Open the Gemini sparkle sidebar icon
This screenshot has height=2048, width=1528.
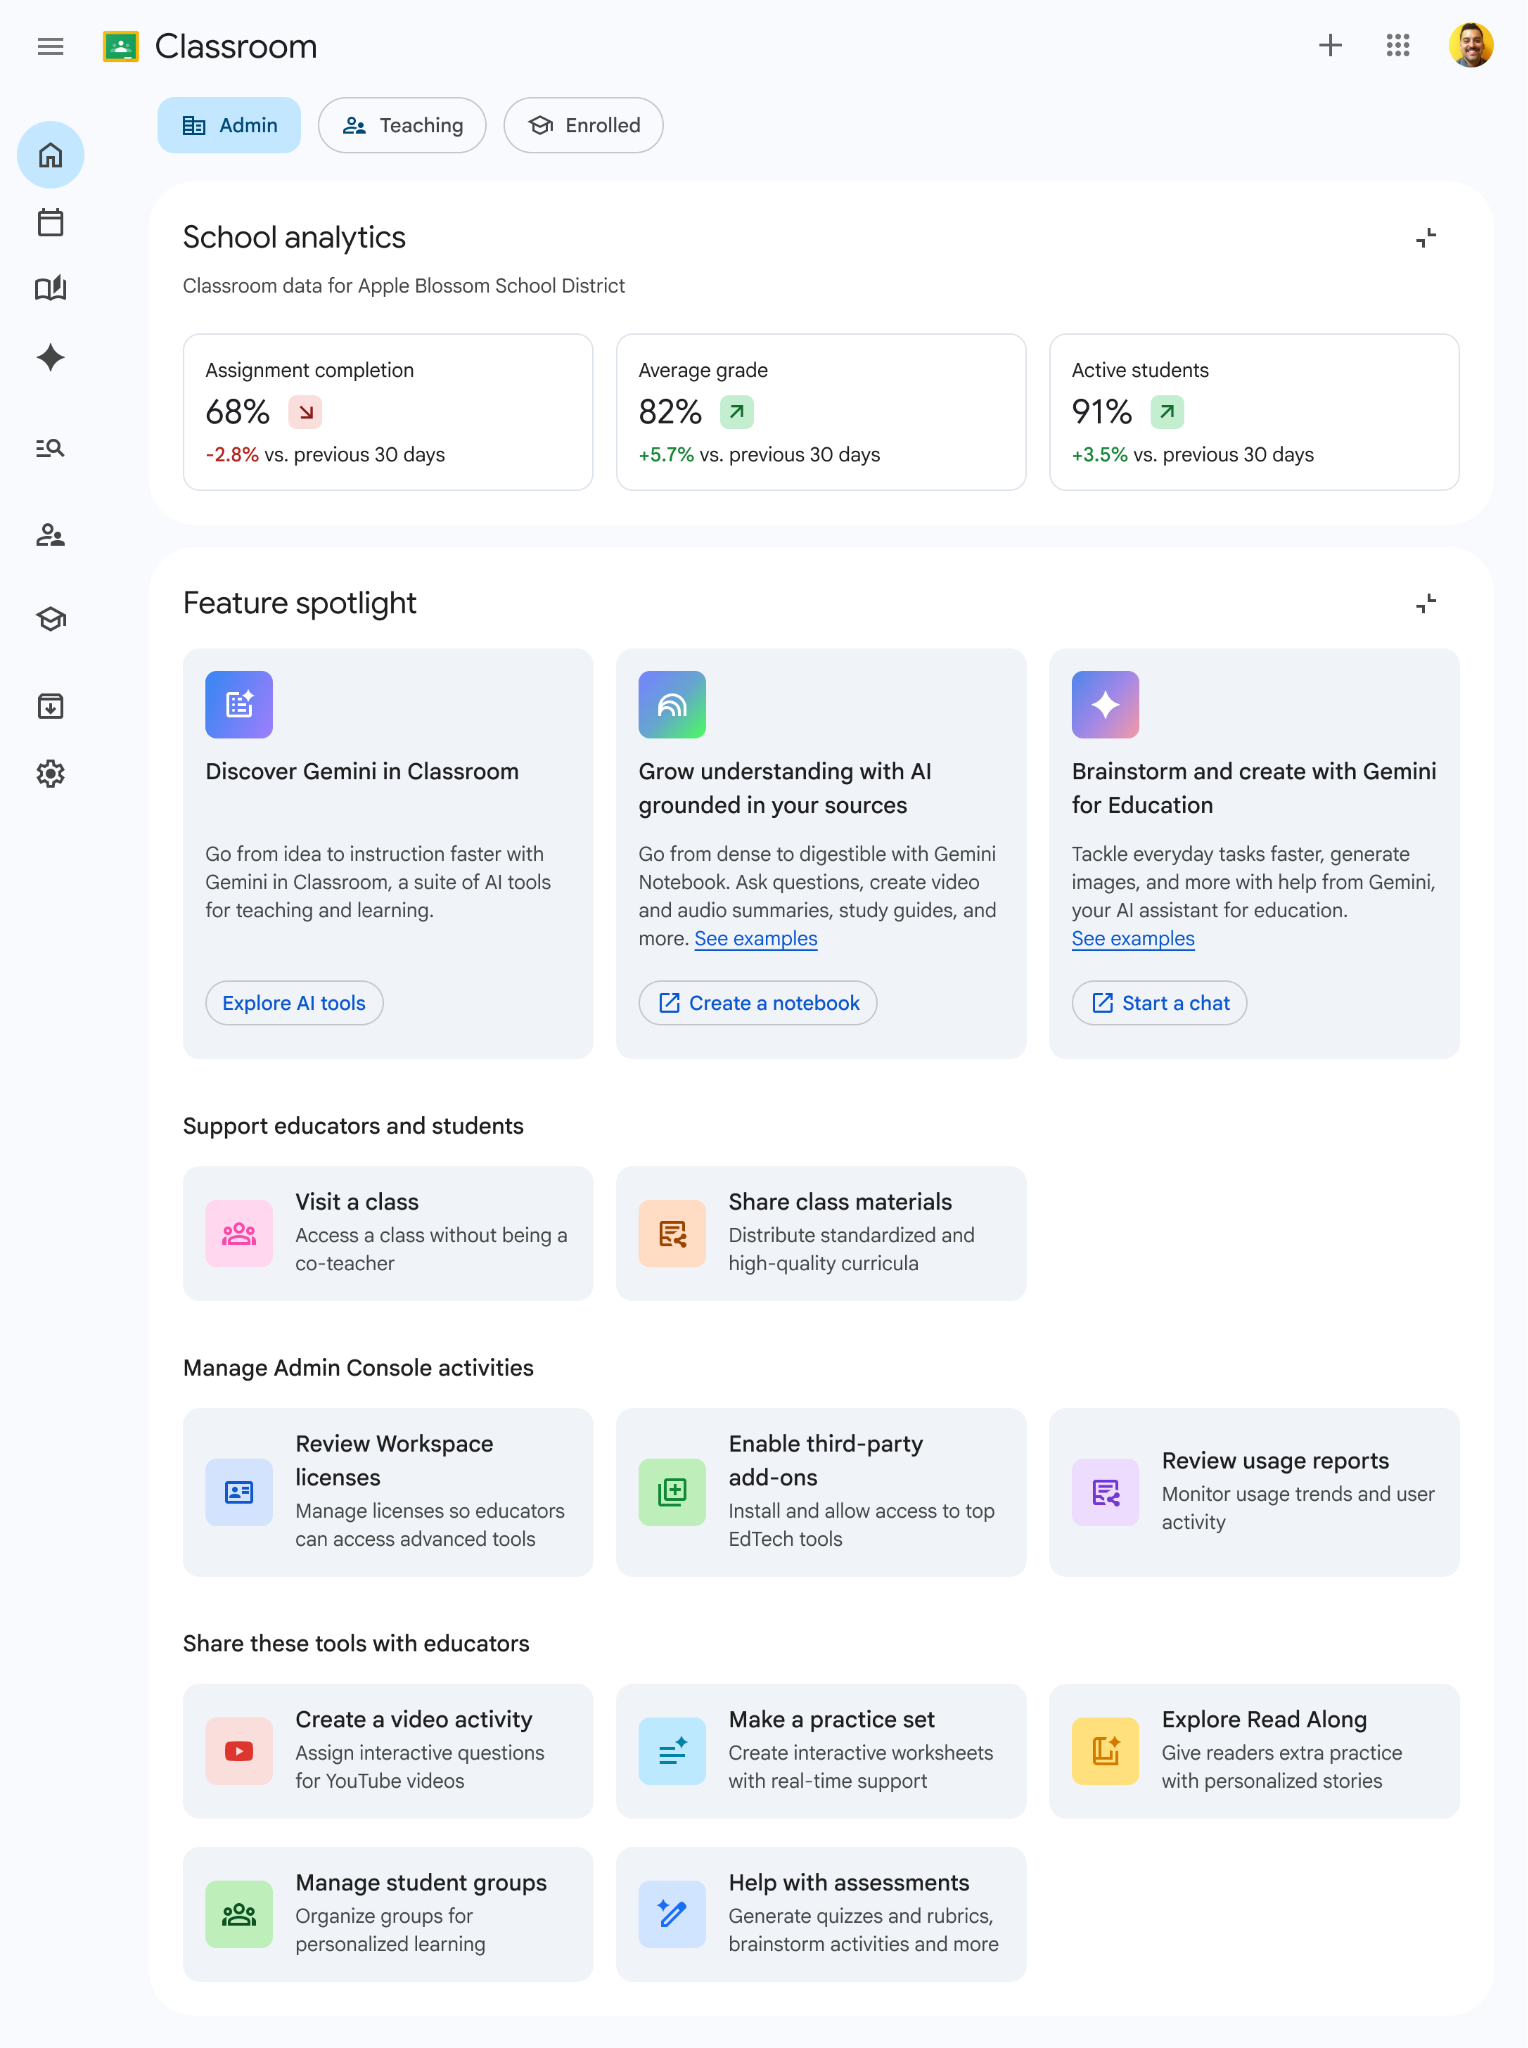point(50,357)
